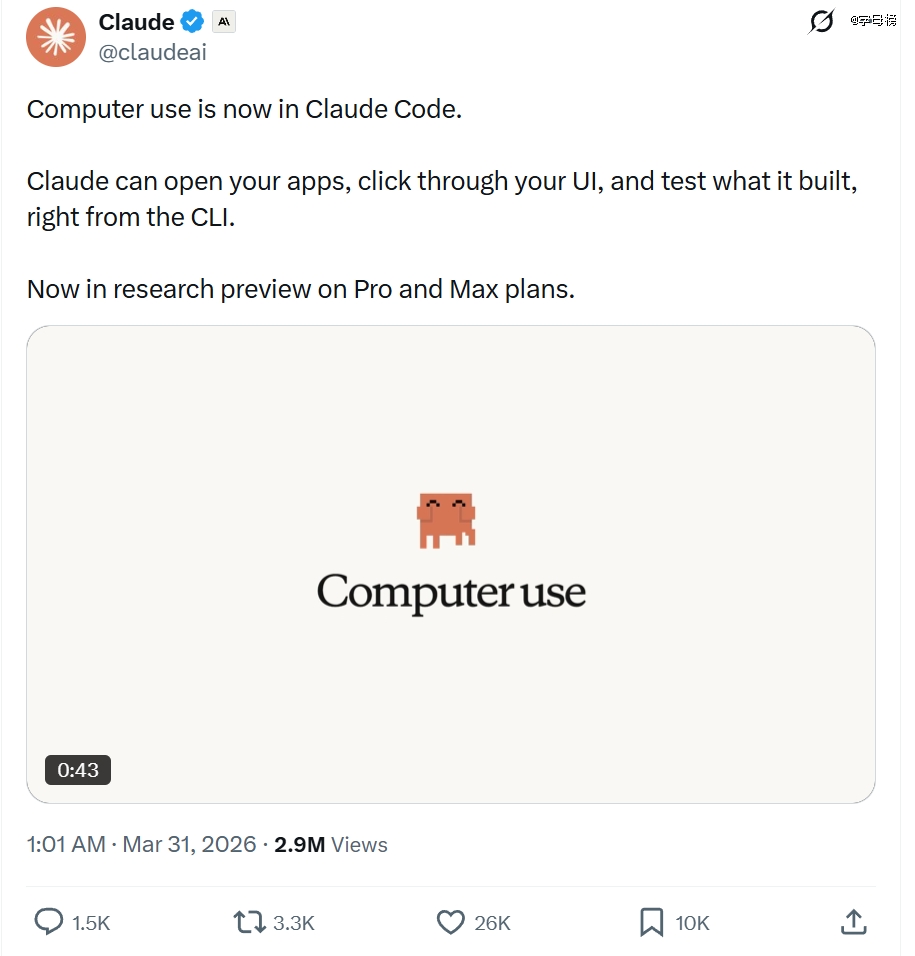Click the reply speech bubble icon
Viewport: 915px width, 956px height.
pyautogui.click(x=48, y=922)
